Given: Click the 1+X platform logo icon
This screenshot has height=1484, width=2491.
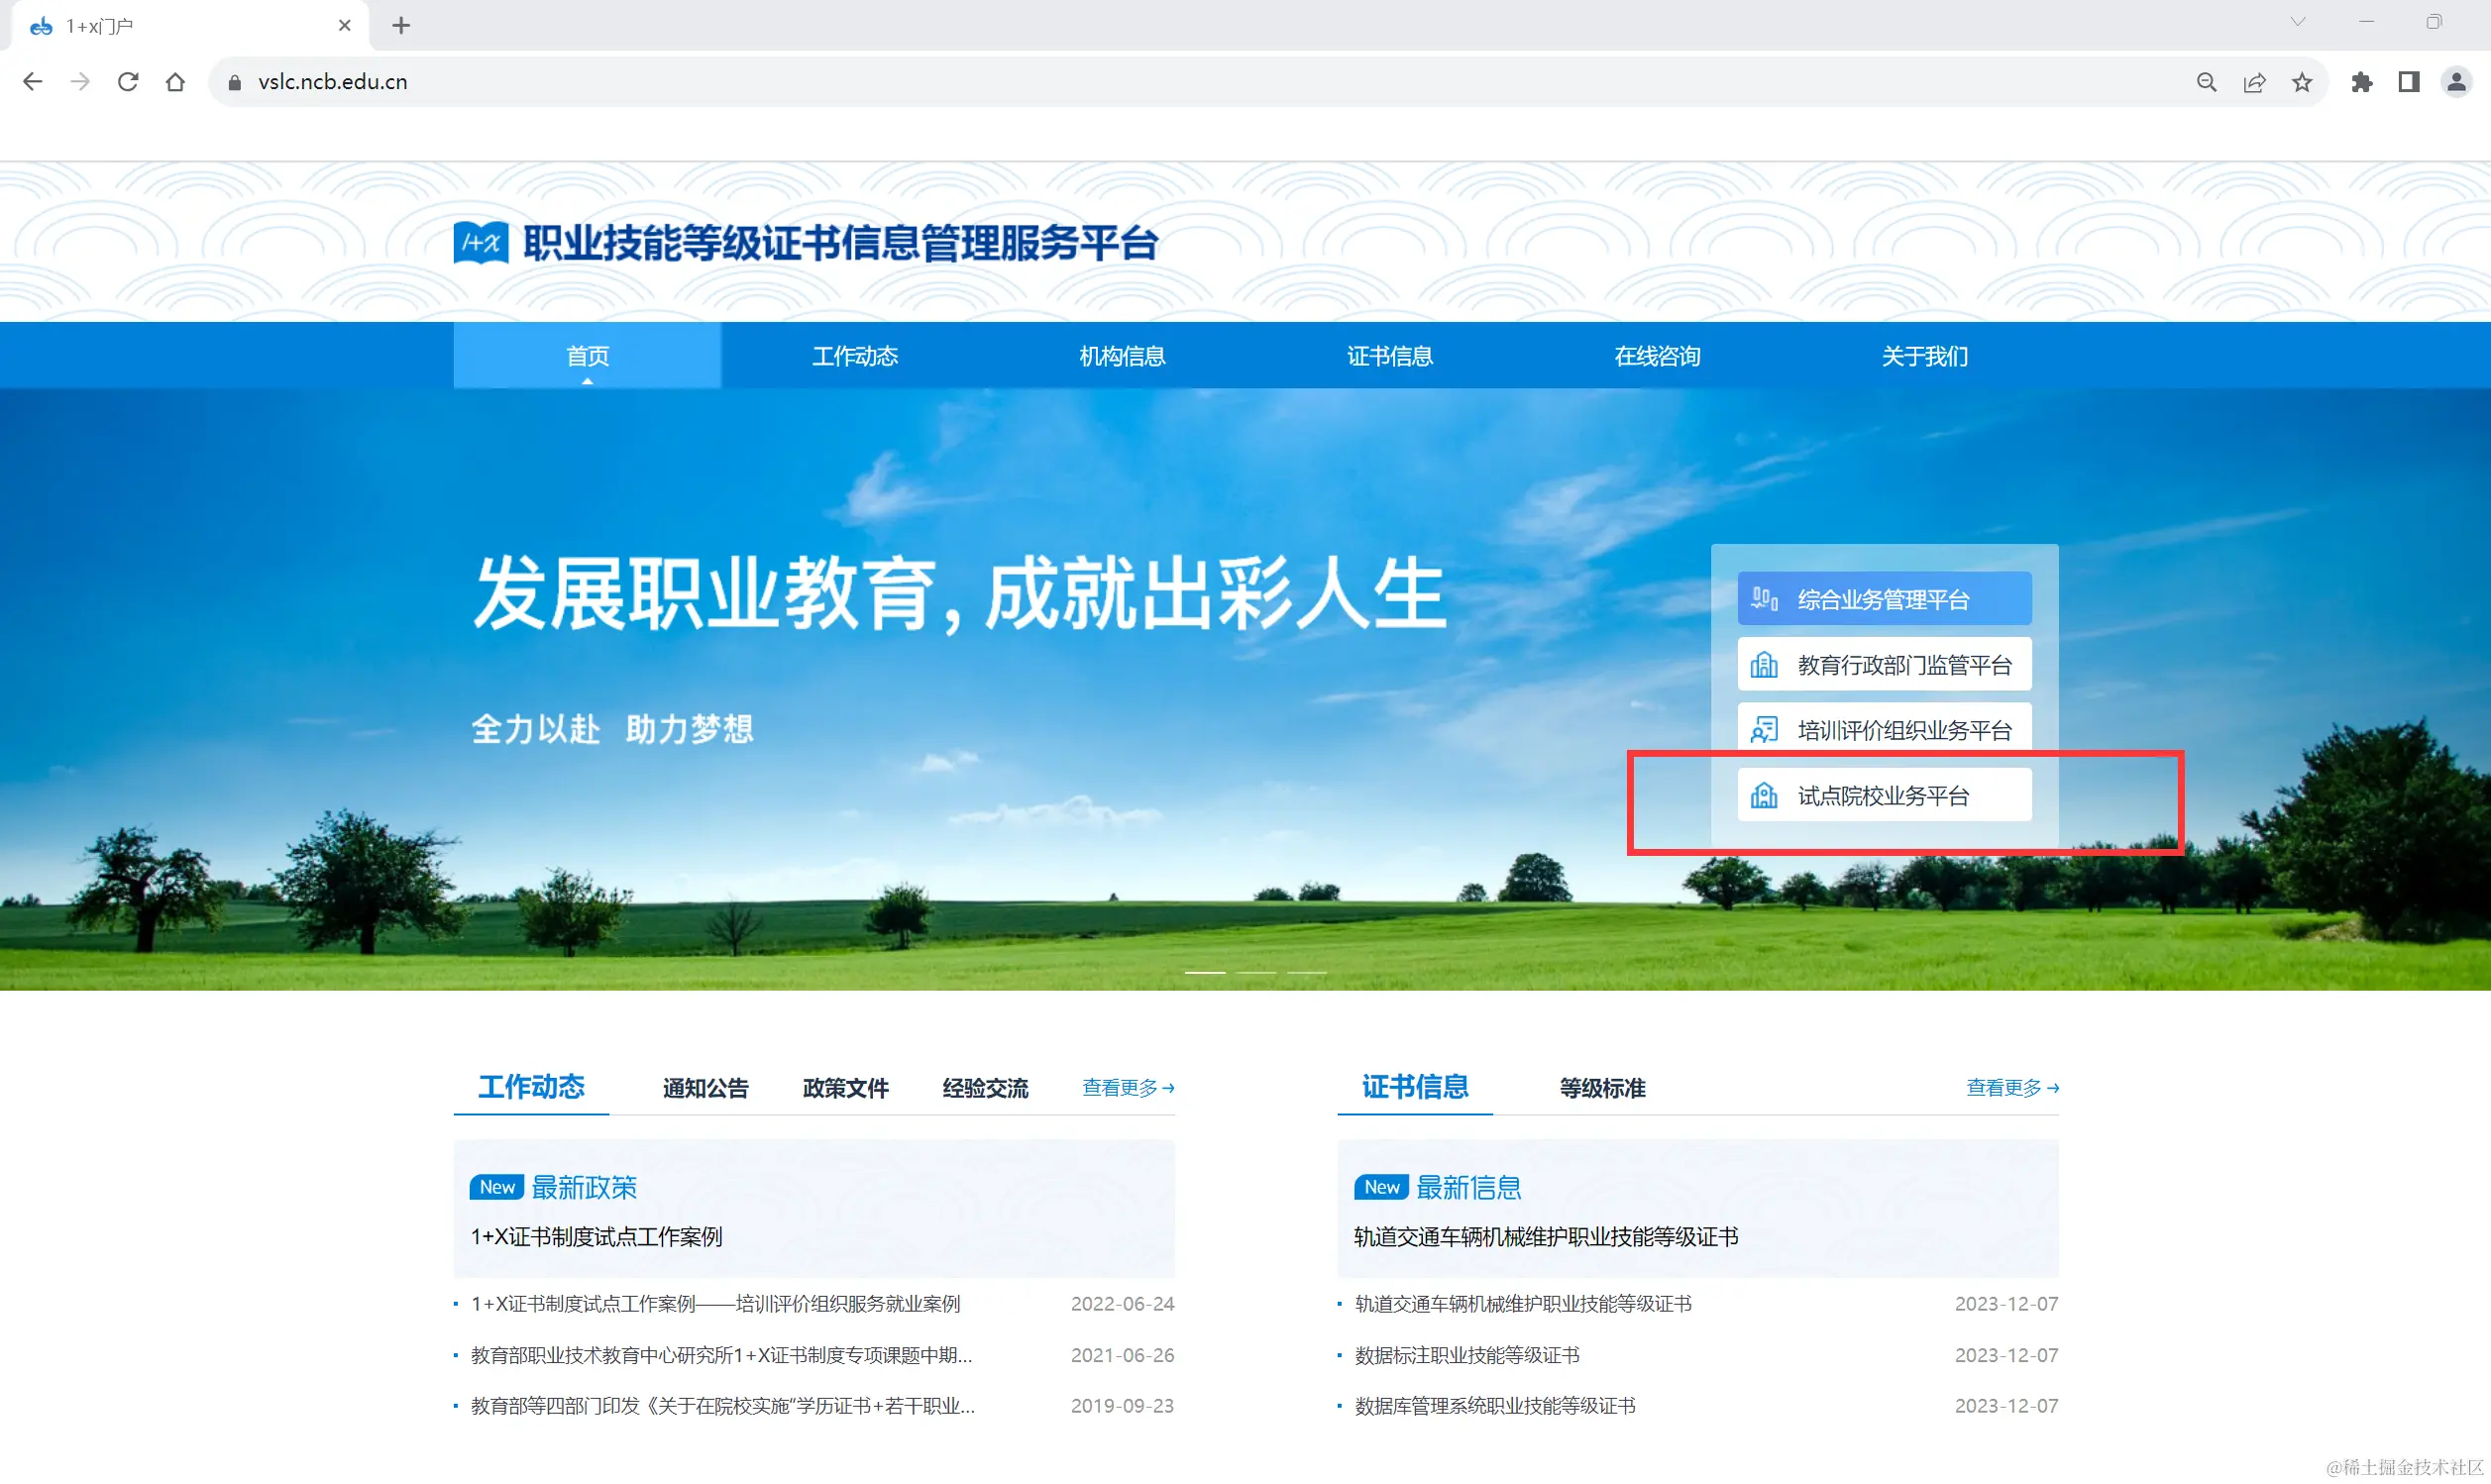Looking at the screenshot, I should [481, 242].
